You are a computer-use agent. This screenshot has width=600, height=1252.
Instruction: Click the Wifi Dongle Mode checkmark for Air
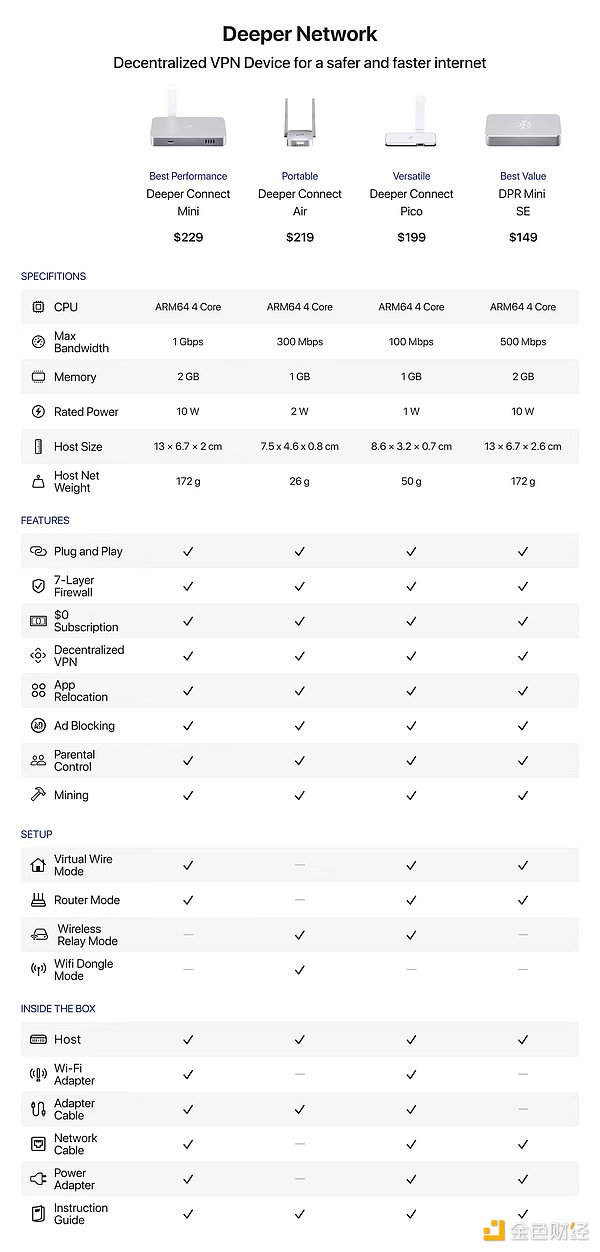coord(300,969)
